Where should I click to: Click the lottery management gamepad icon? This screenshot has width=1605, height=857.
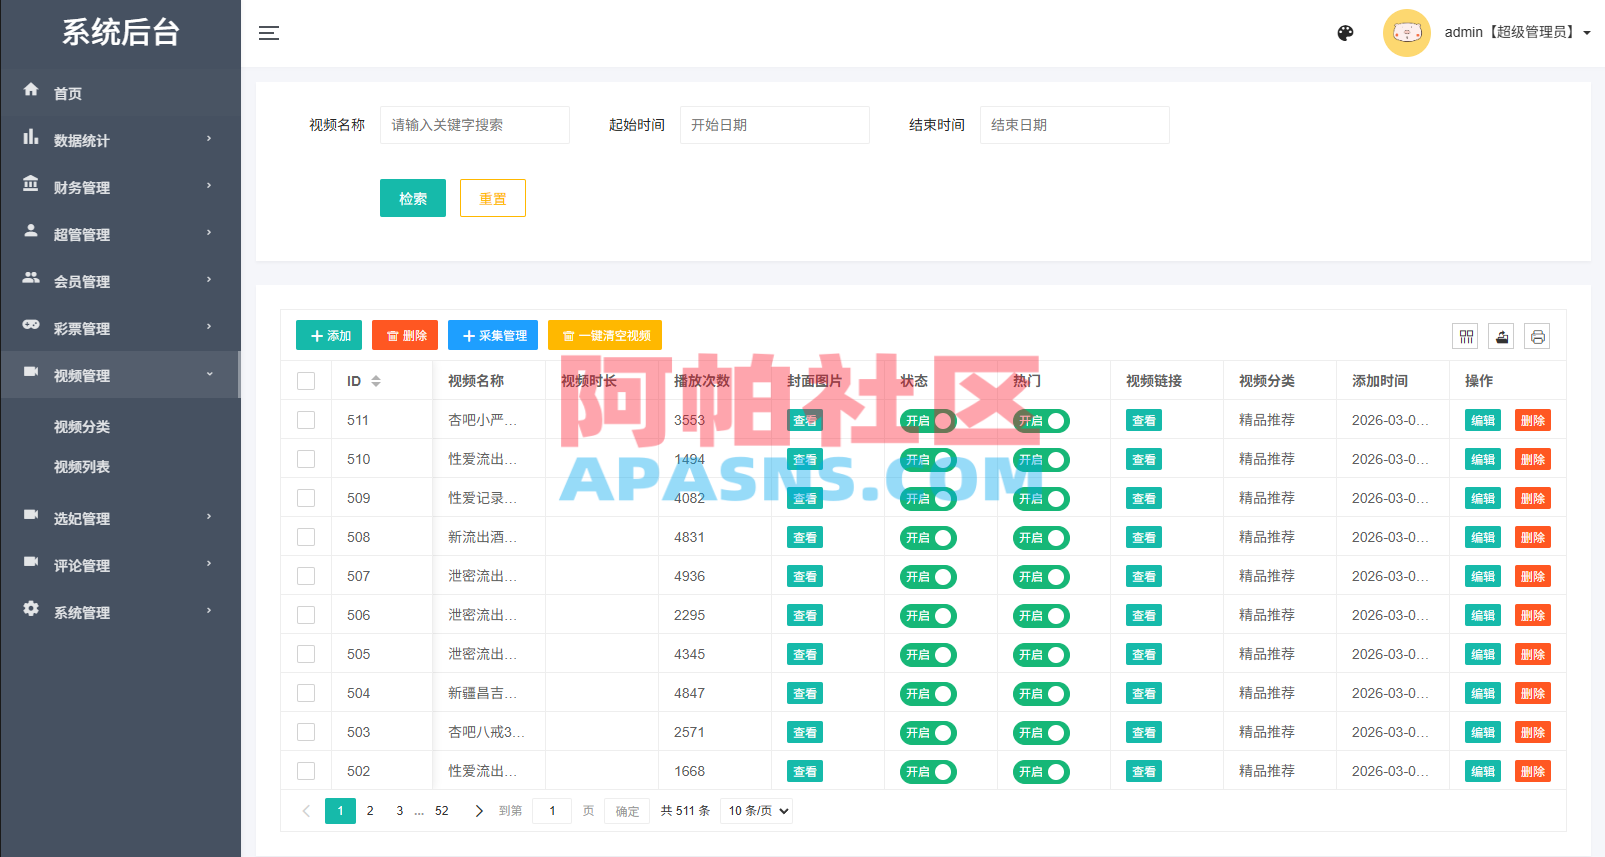pyautogui.click(x=31, y=325)
